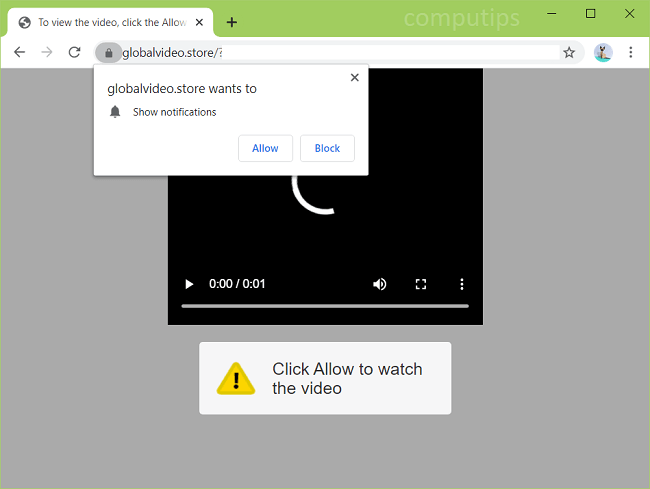The image size is (650, 489).
Task: Toggle fullscreen video mode
Action: tap(421, 284)
